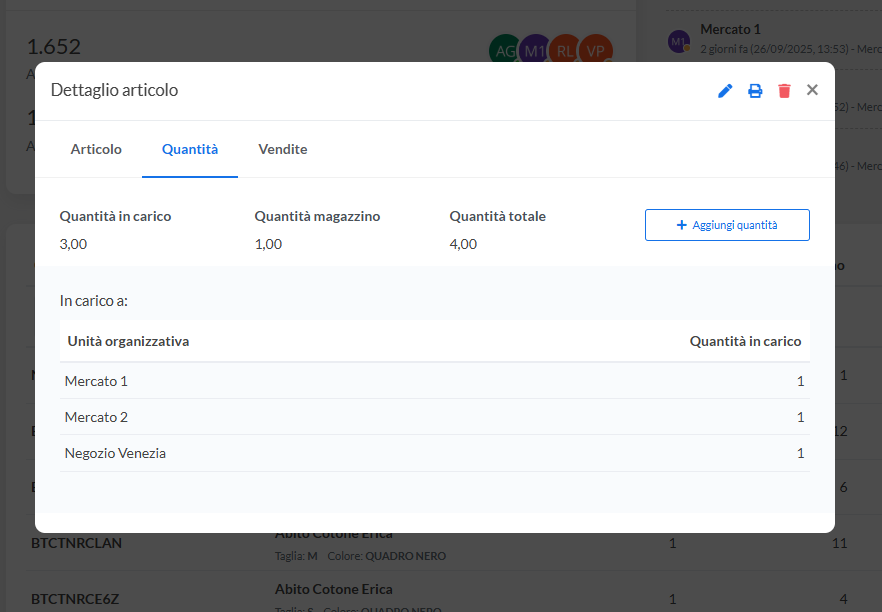Open the Mercato 1 activity entry in background
Viewport: 882px width, 612px height.
click(x=730, y=30)
